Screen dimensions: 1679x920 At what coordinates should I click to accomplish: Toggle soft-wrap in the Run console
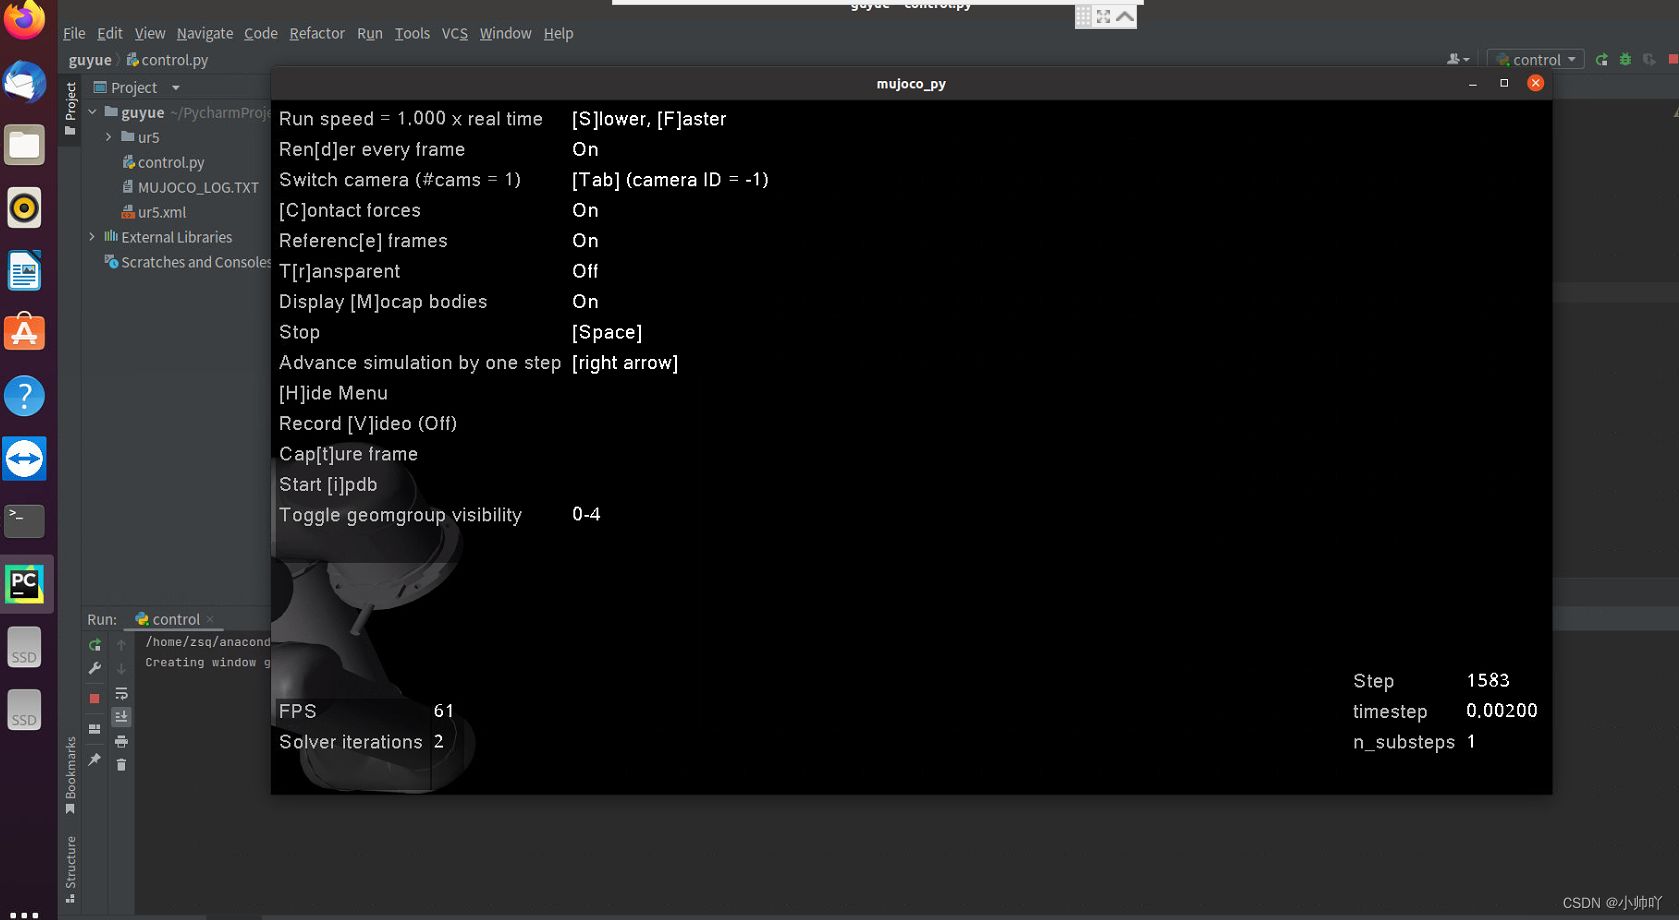click(x=122, y=694)
